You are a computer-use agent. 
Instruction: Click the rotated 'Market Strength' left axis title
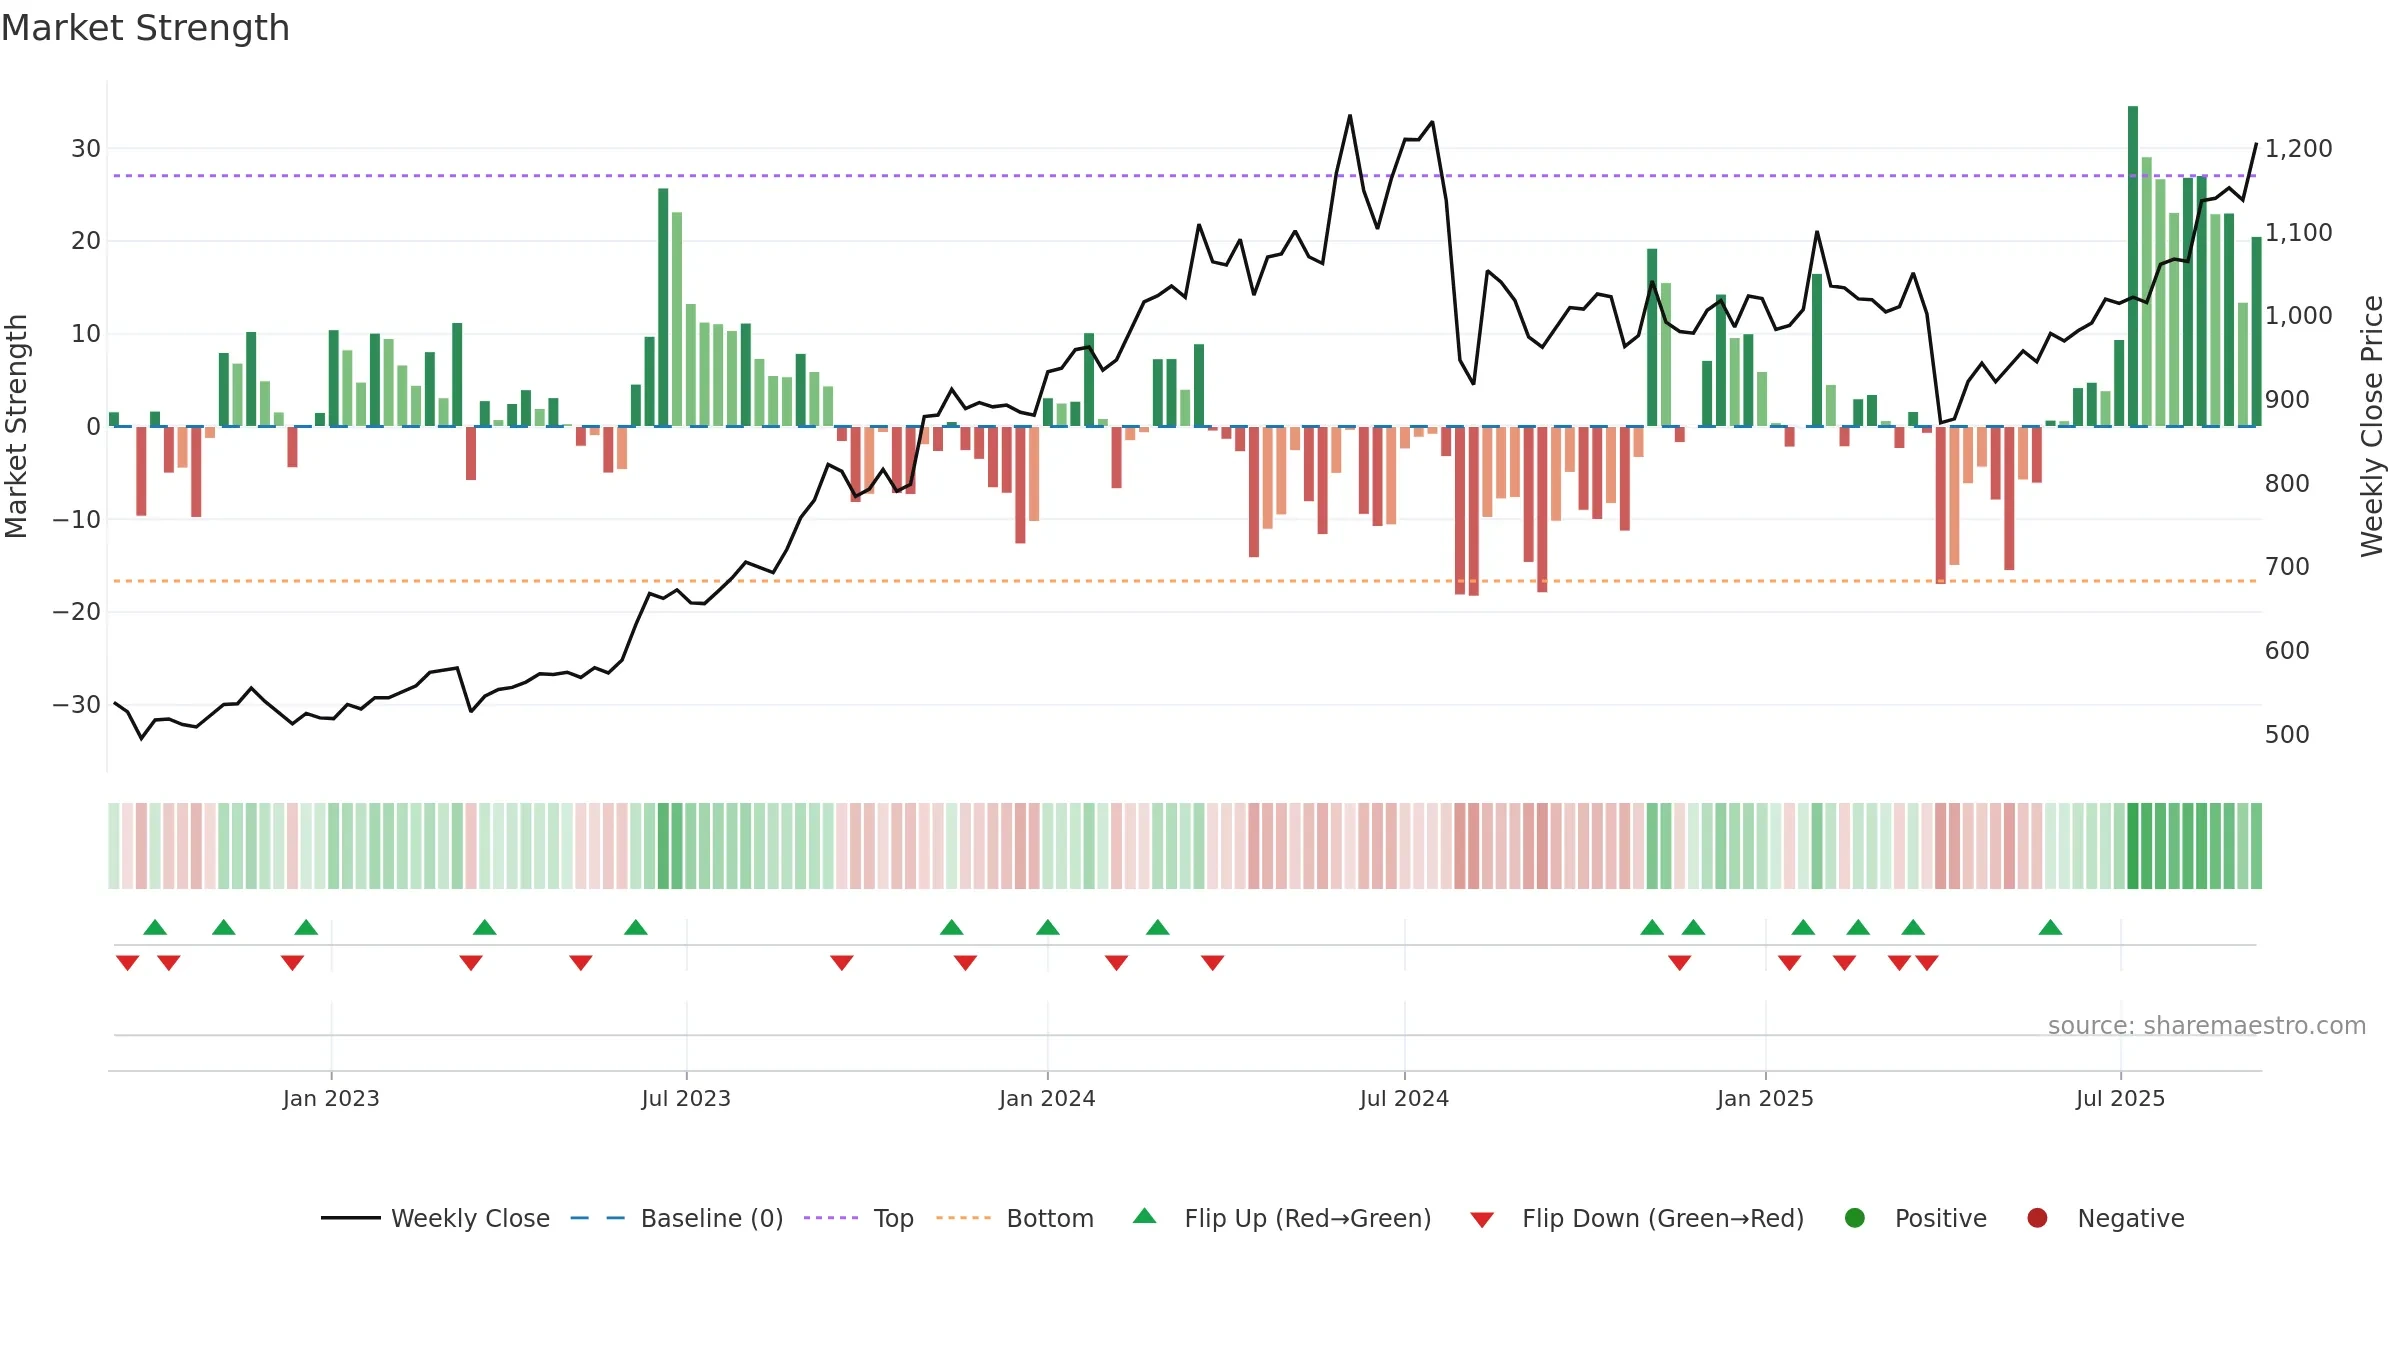[x=17, y=426]
